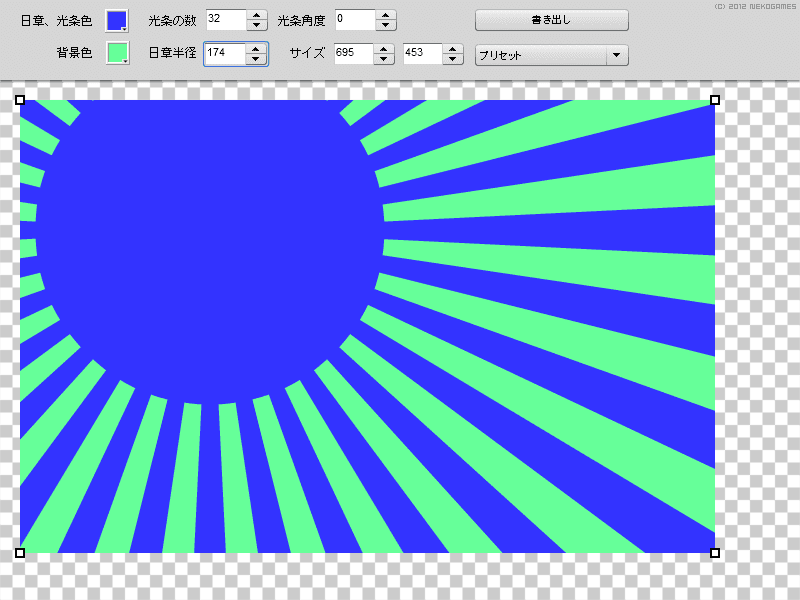The image size is (800, 600).
Task: Decrease the 光条角度 value with down arrow
Action: click(x=386, y=26)
